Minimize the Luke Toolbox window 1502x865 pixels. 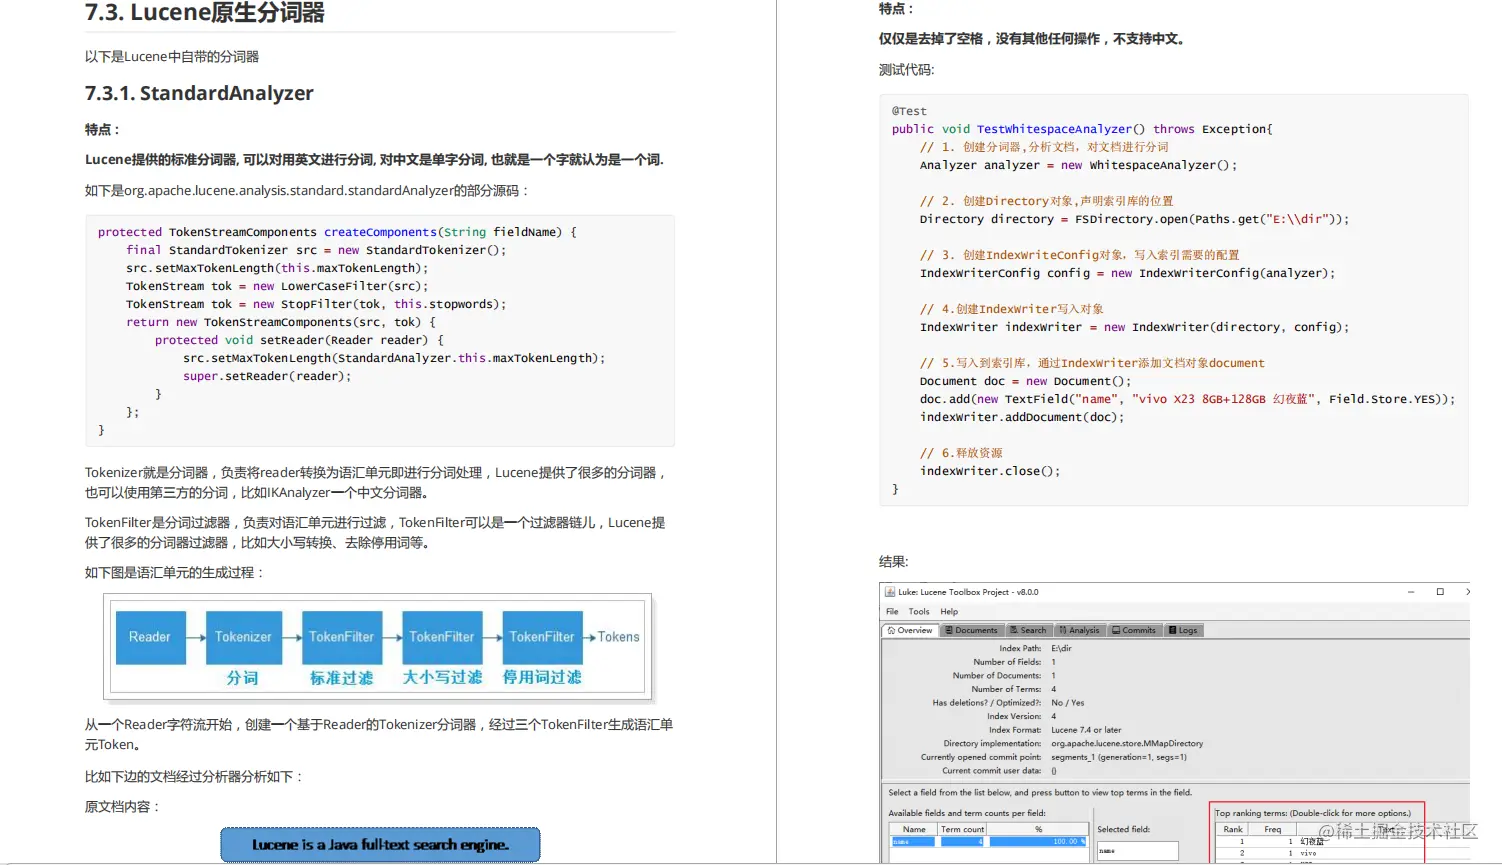pos(1411,592)
